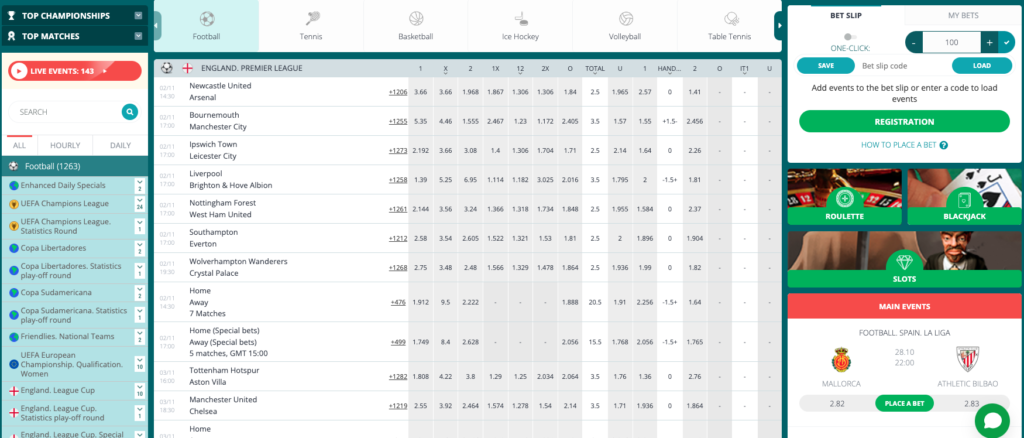Click the sports carousel left arrow

tap(157, 25)
